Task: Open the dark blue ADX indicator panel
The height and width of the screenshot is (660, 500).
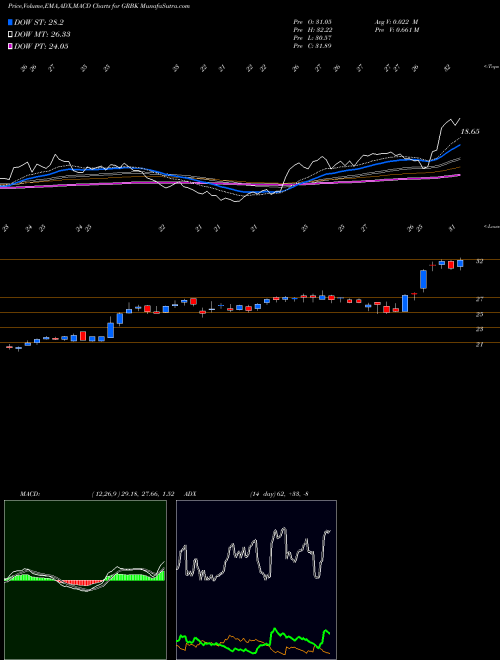Action: 256,580
